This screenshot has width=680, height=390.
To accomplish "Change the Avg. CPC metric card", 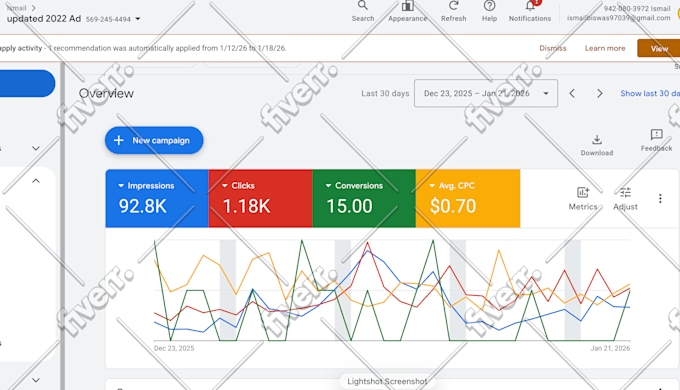I will [468, 198].
